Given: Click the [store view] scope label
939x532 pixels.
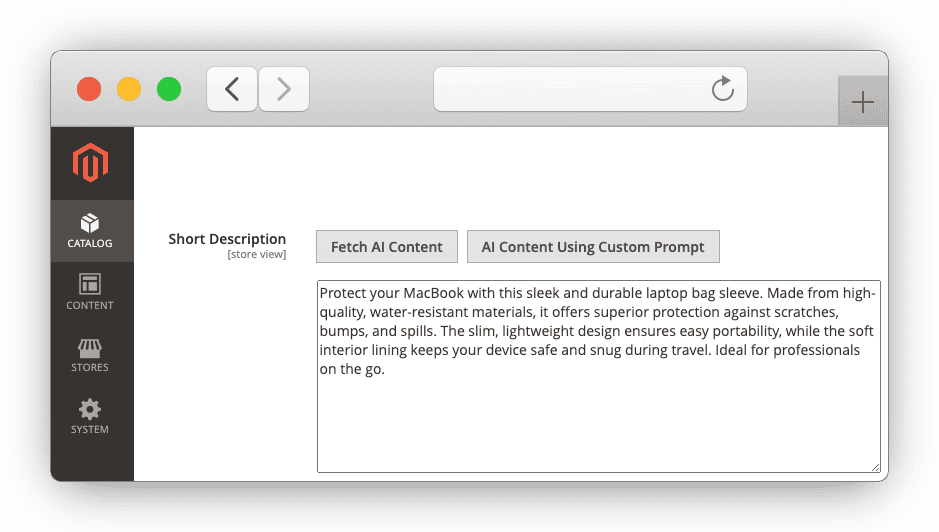Looking at the screenshot, I should coord(256,255).
